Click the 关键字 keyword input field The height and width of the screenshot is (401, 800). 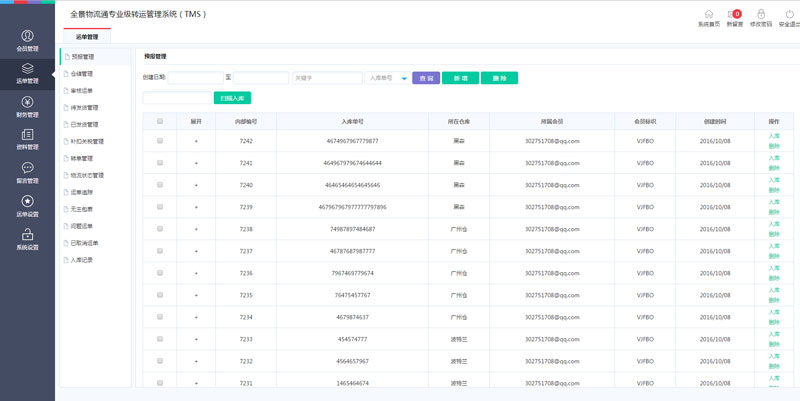[x=325, y=78]
